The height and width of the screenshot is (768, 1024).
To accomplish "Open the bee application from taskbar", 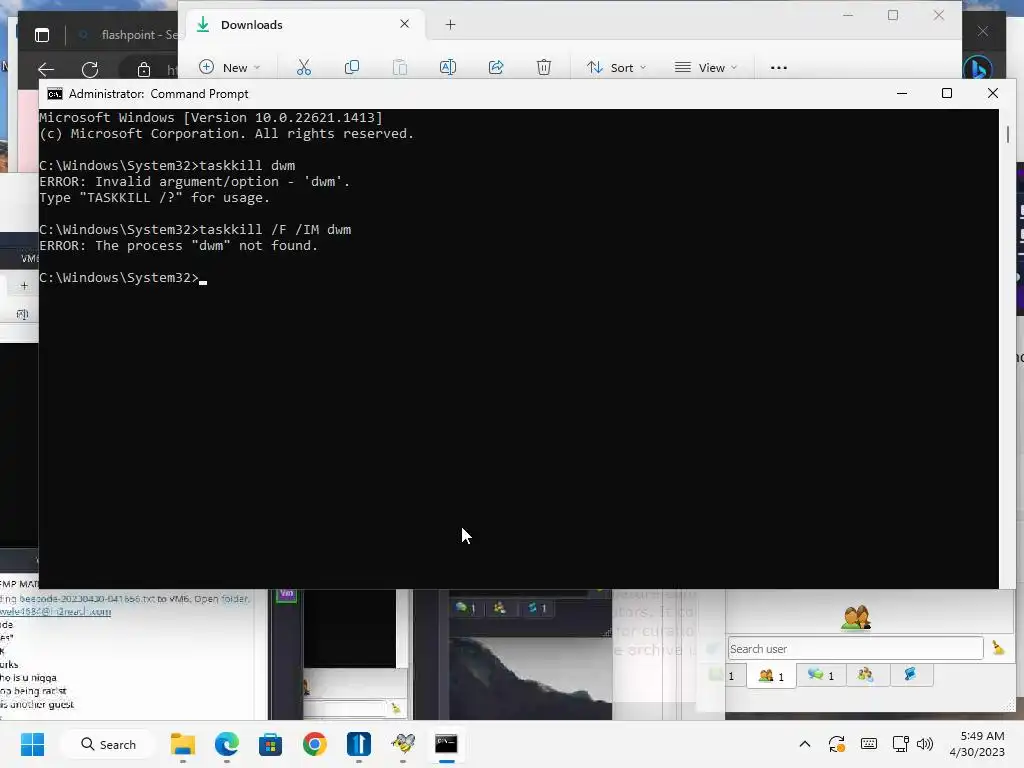I will click(403, 744).
